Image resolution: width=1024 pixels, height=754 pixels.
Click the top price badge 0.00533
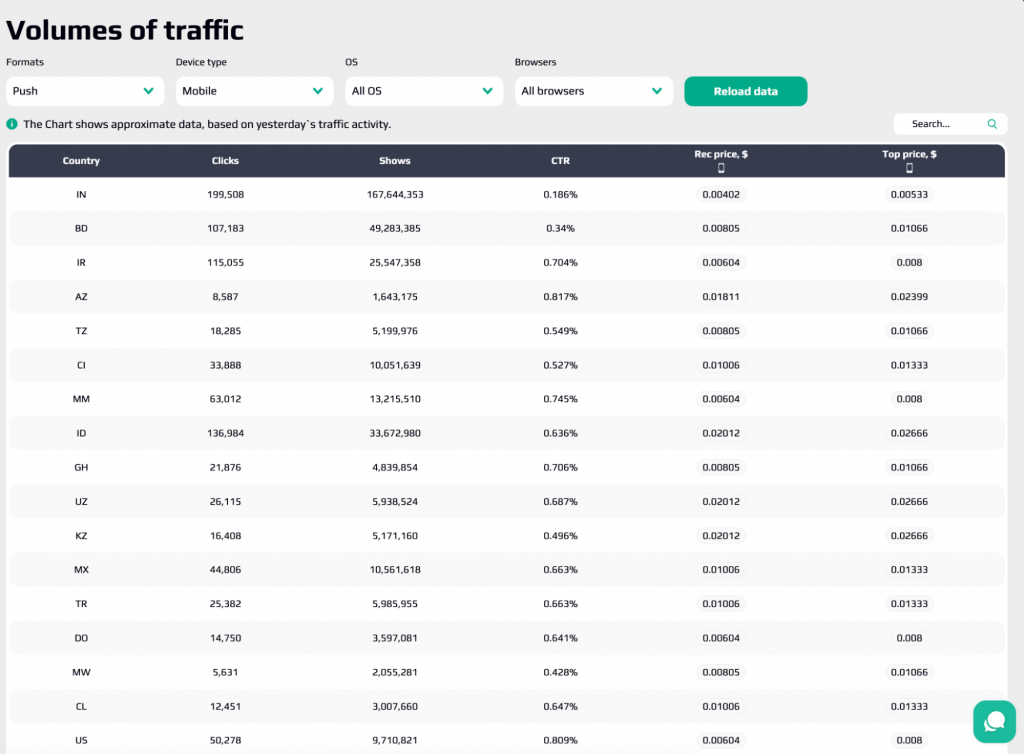[x=909, y=195]
